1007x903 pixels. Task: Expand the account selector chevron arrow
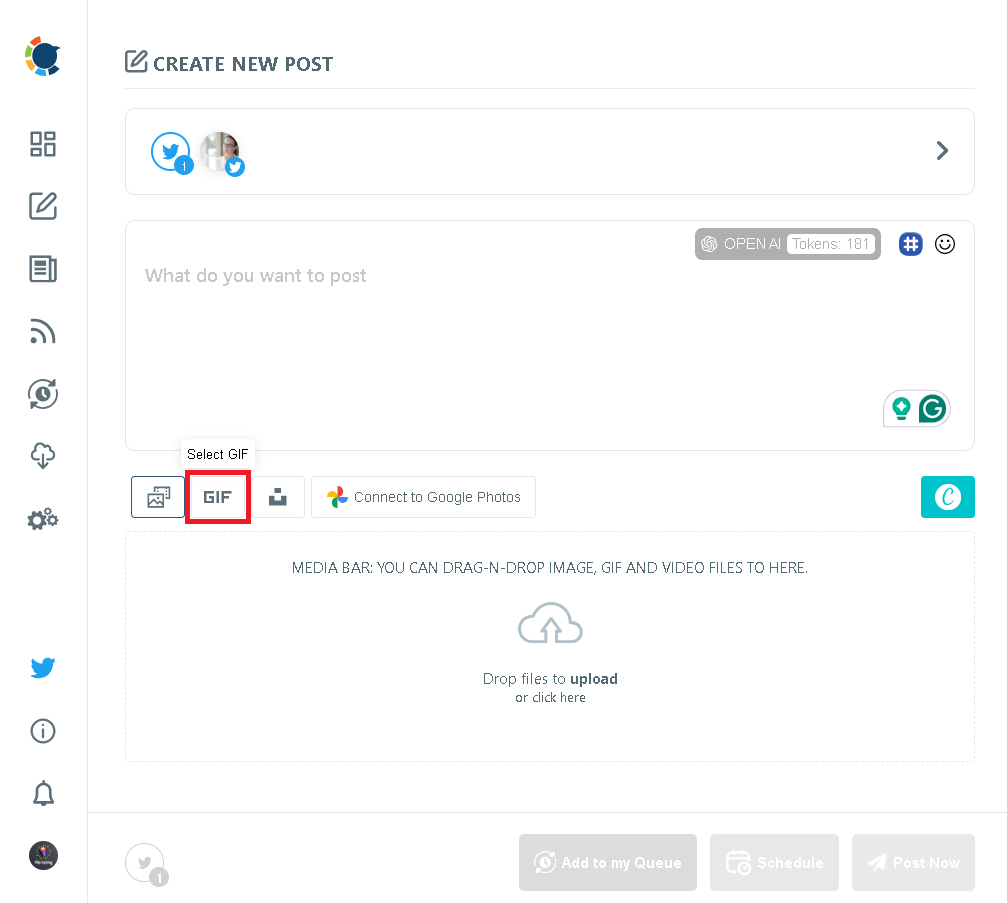tap(942, 151)
